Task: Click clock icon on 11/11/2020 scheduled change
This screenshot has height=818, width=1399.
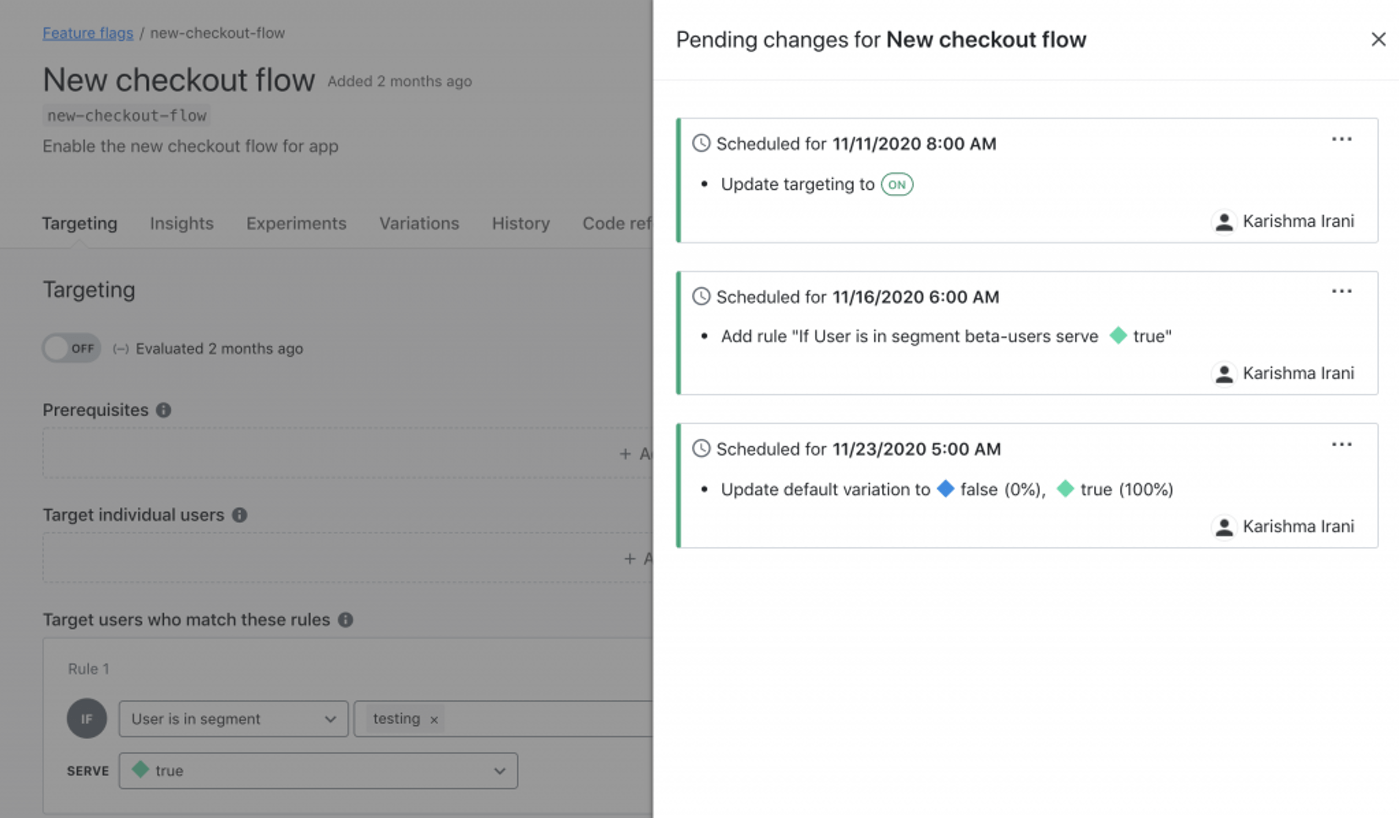Action: [702, 144]
